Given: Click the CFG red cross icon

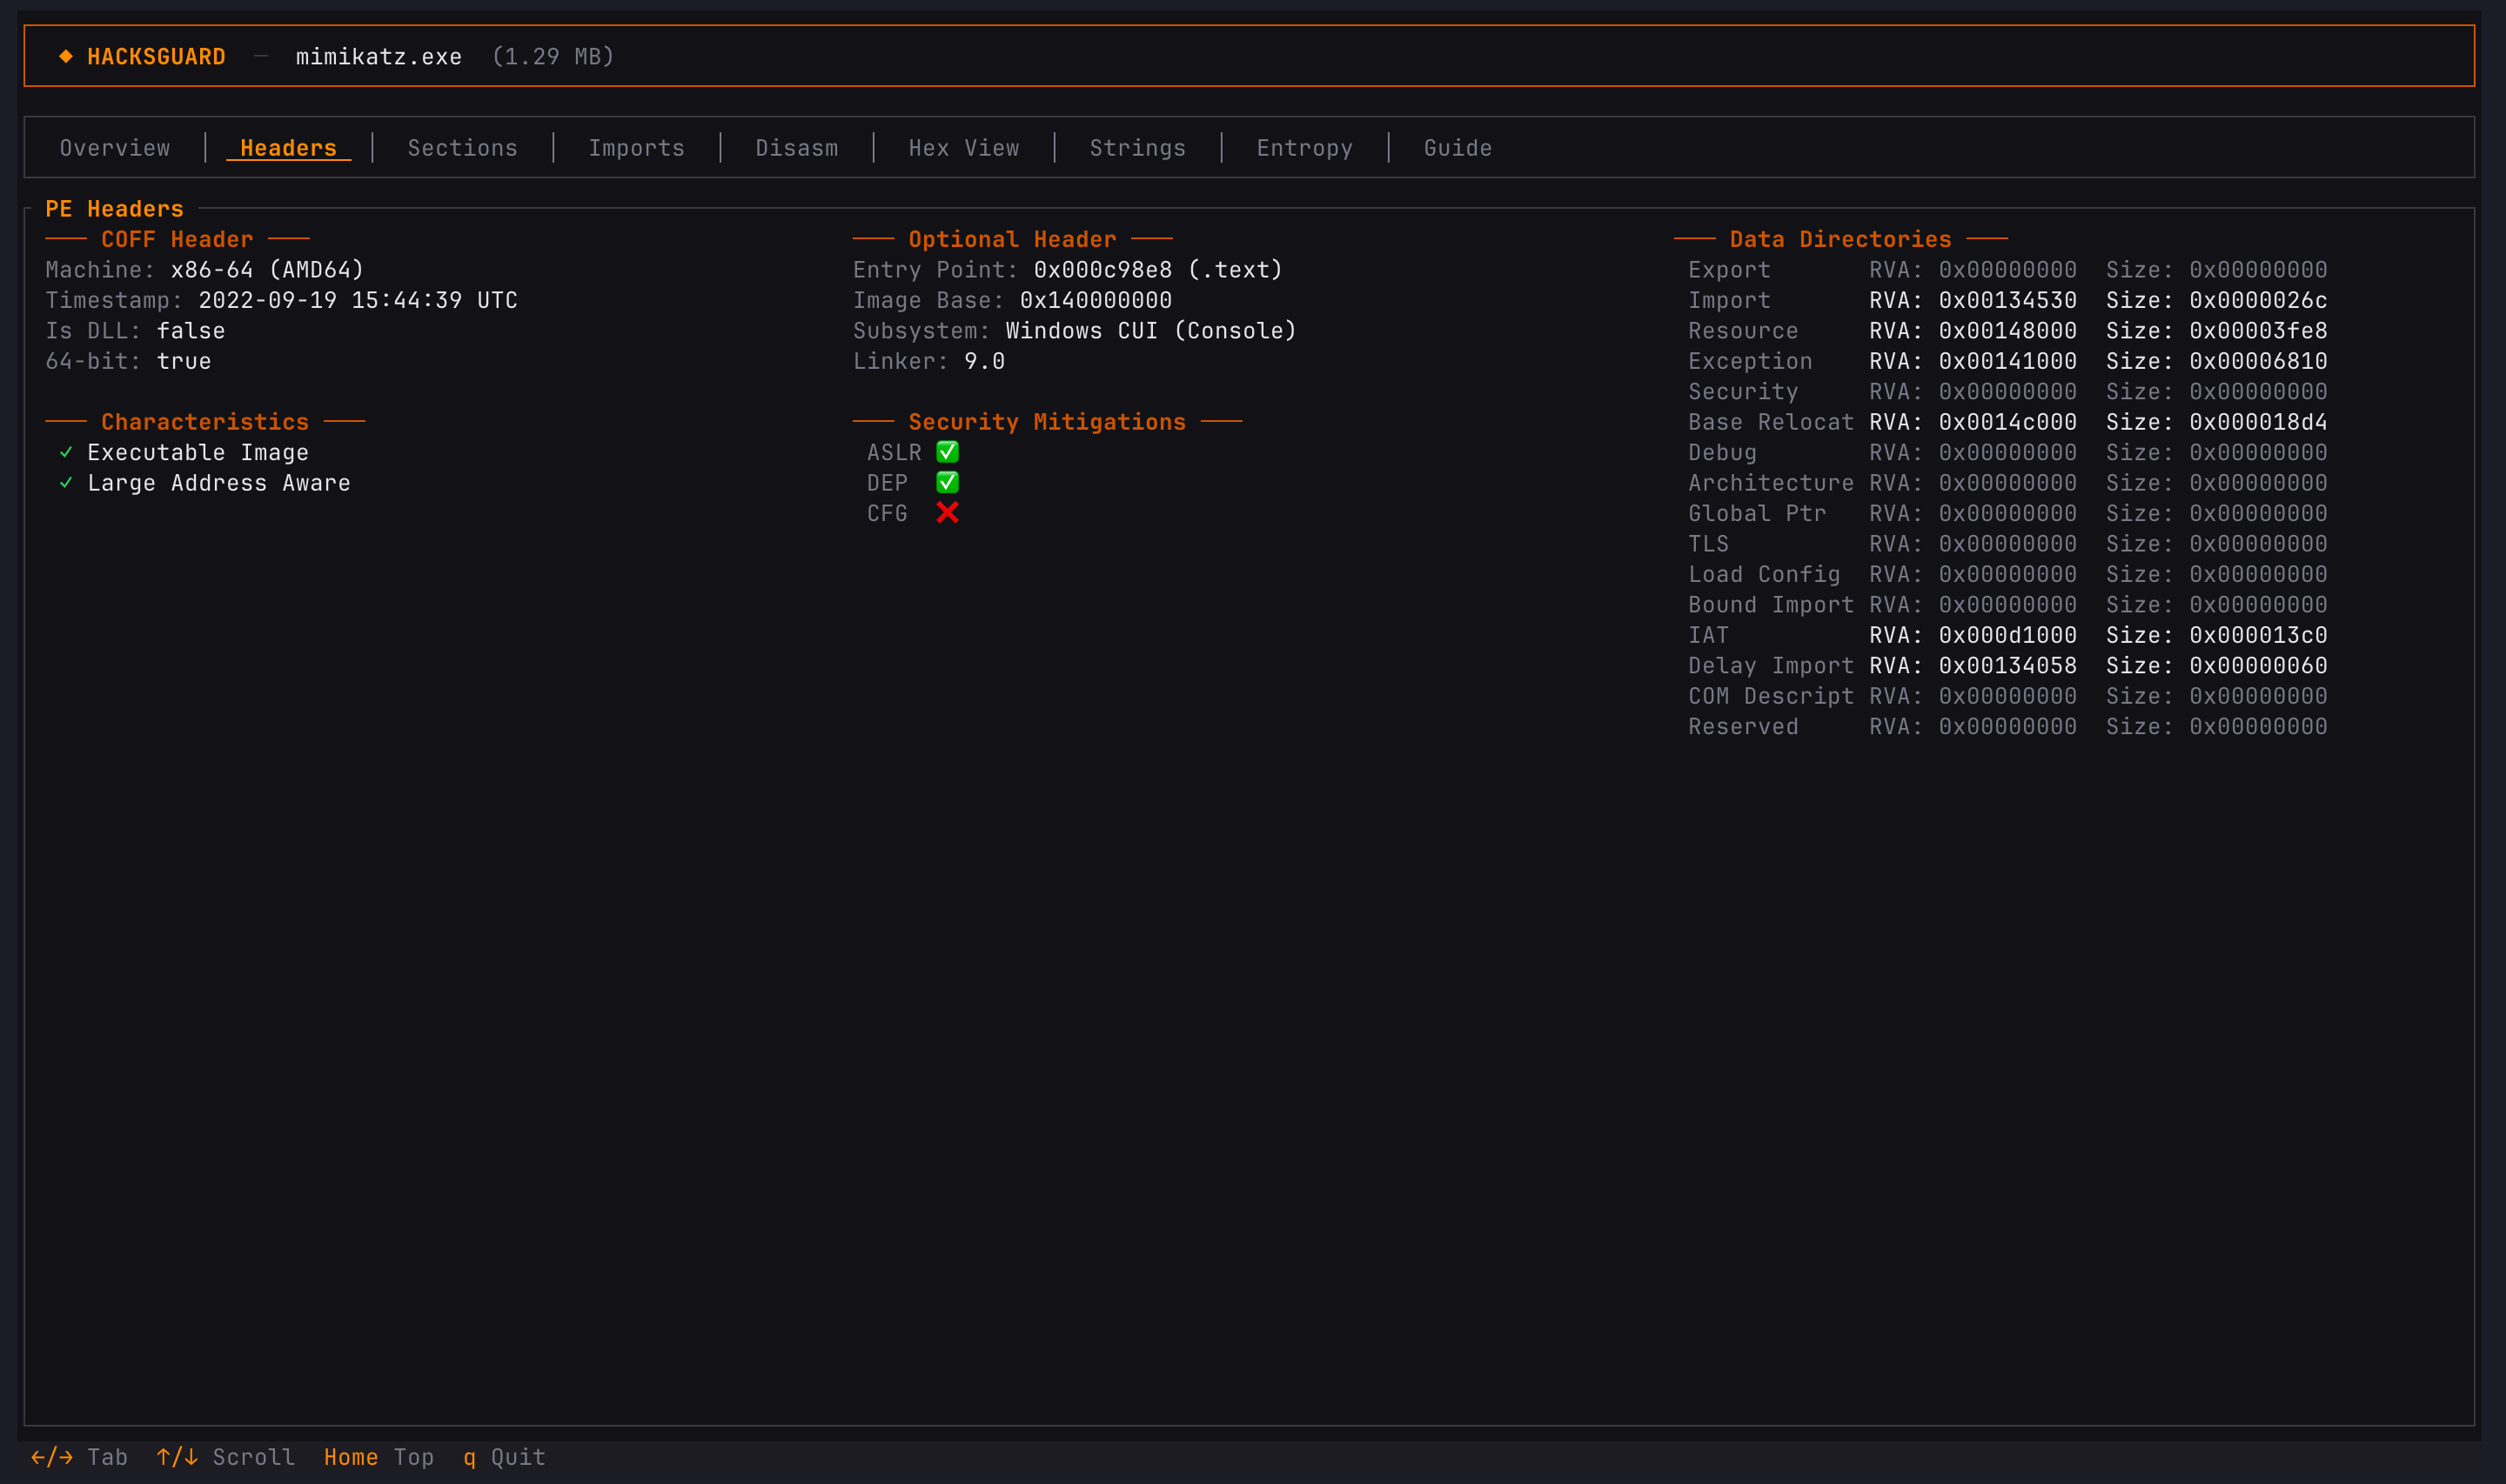Looking at the screenshot, I should pos(947,513).
